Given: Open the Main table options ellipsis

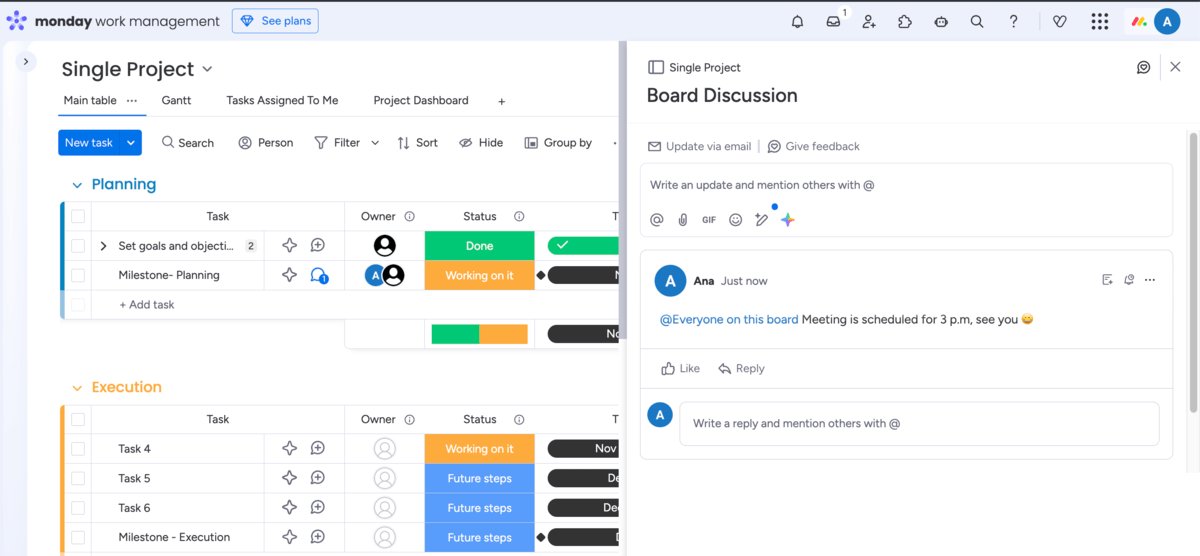Looking at the screenshot, I should tap(132, 100).
